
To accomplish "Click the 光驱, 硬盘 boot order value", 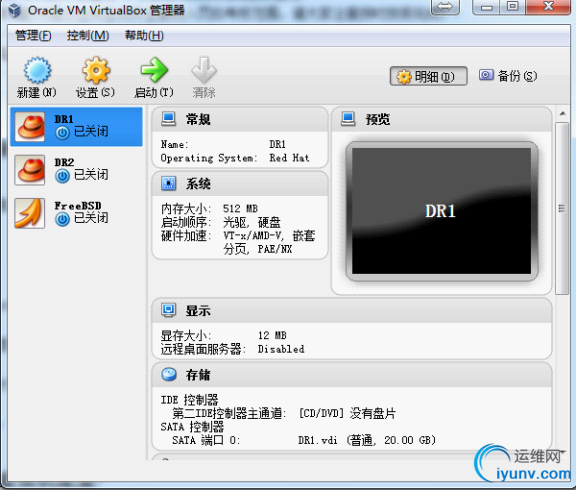I will coord(252,223).
